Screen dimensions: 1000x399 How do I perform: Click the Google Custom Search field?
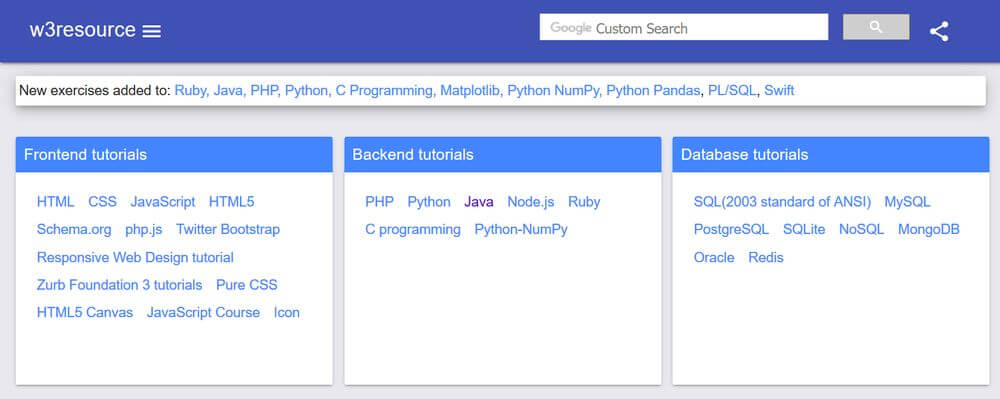(684, 27)
